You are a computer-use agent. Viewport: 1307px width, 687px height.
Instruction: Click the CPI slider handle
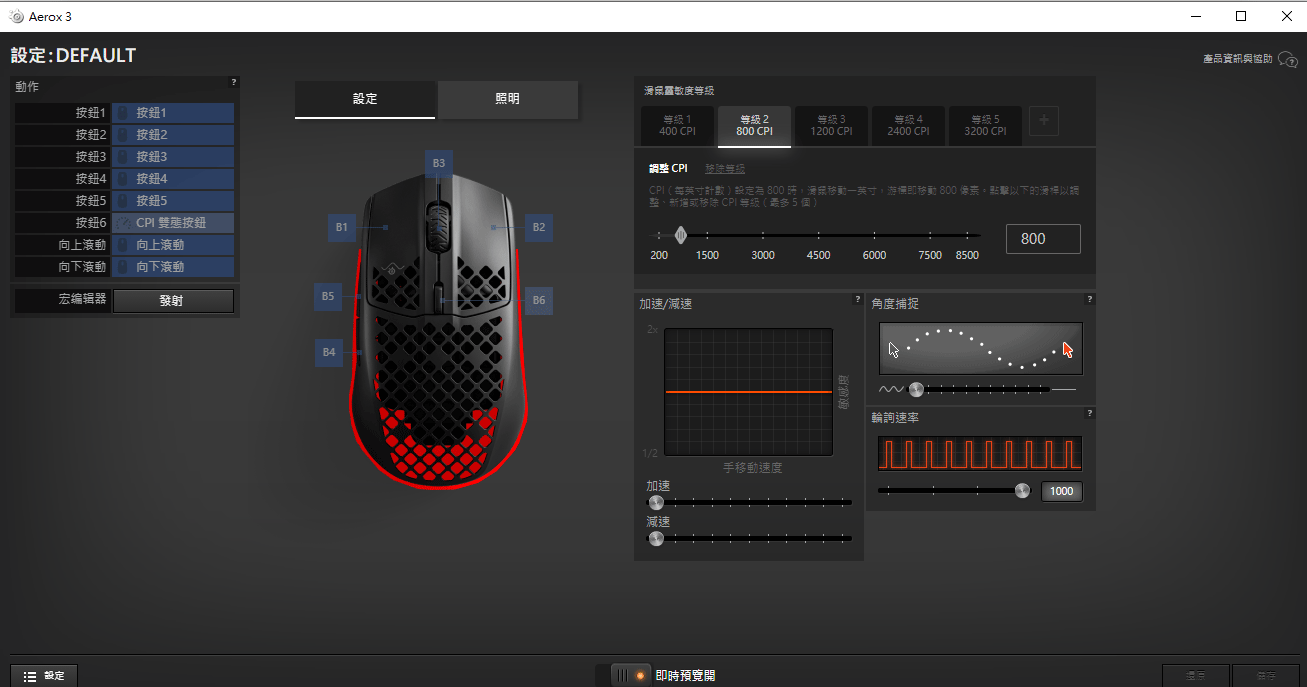681,236
